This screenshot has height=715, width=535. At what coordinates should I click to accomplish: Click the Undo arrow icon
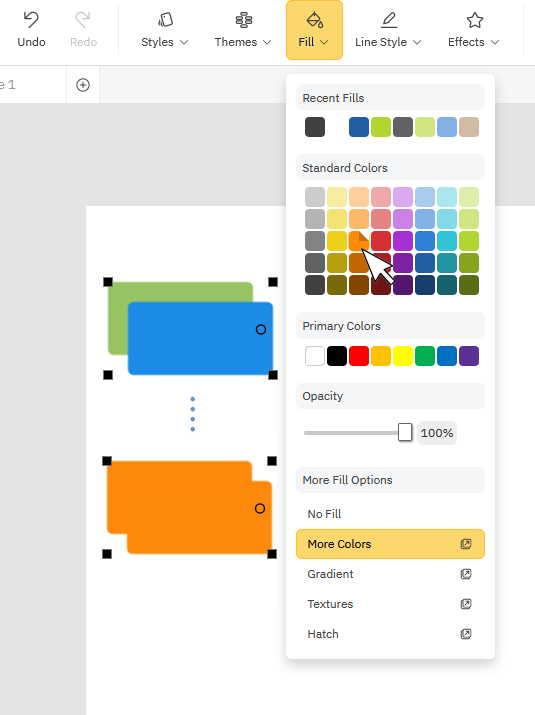pyautogui.click(x=31, y=20)
